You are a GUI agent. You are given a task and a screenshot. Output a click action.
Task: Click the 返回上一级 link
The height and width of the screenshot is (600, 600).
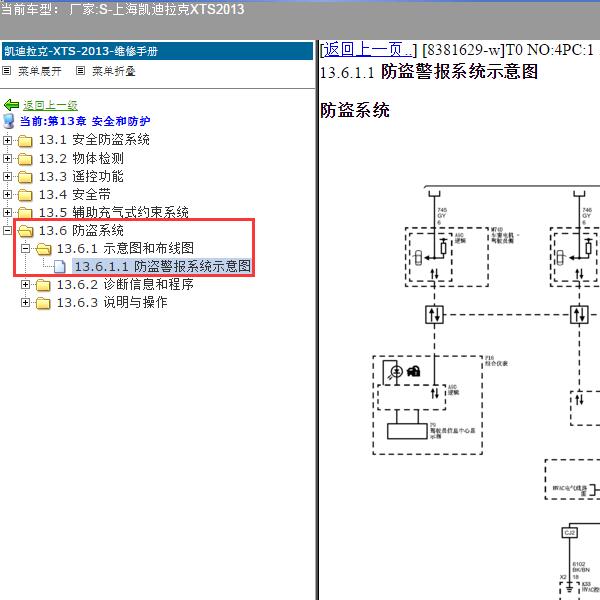point(50,105)
